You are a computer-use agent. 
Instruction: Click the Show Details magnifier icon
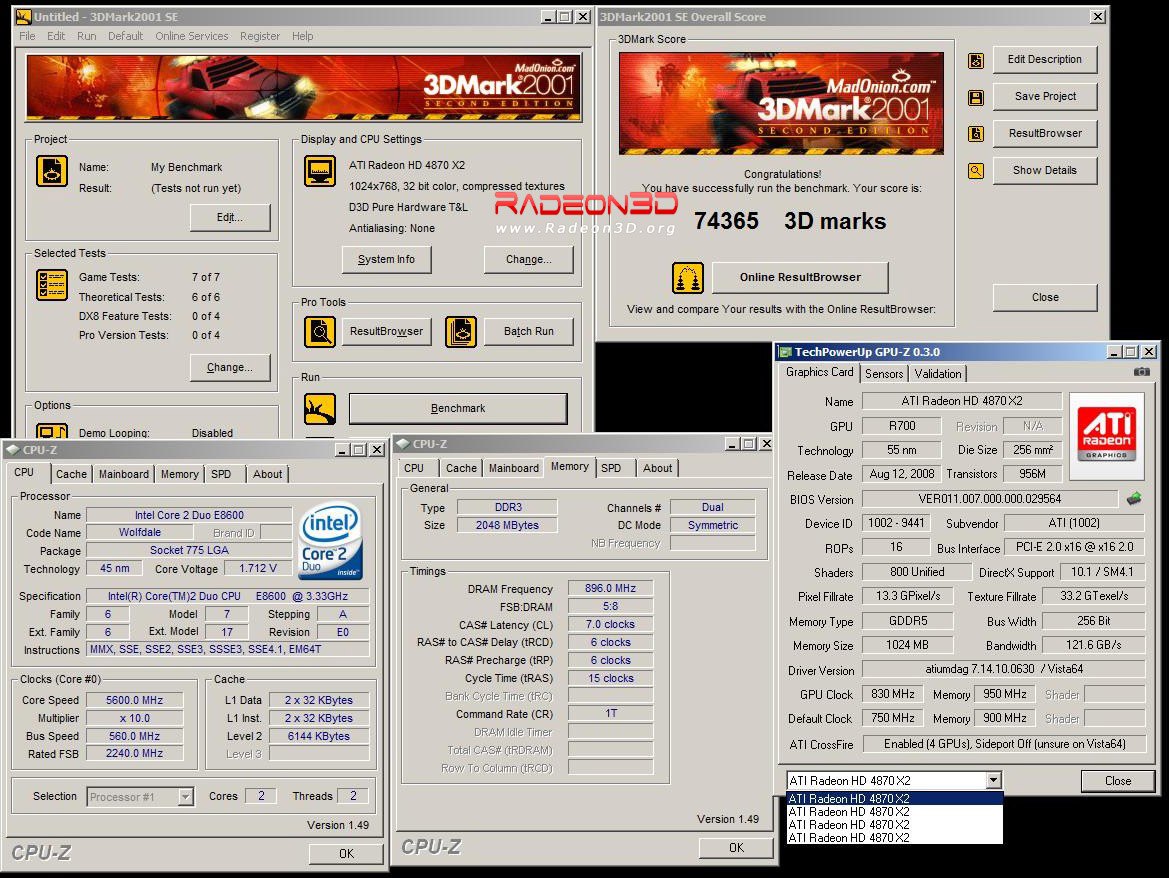coord(976,171)
